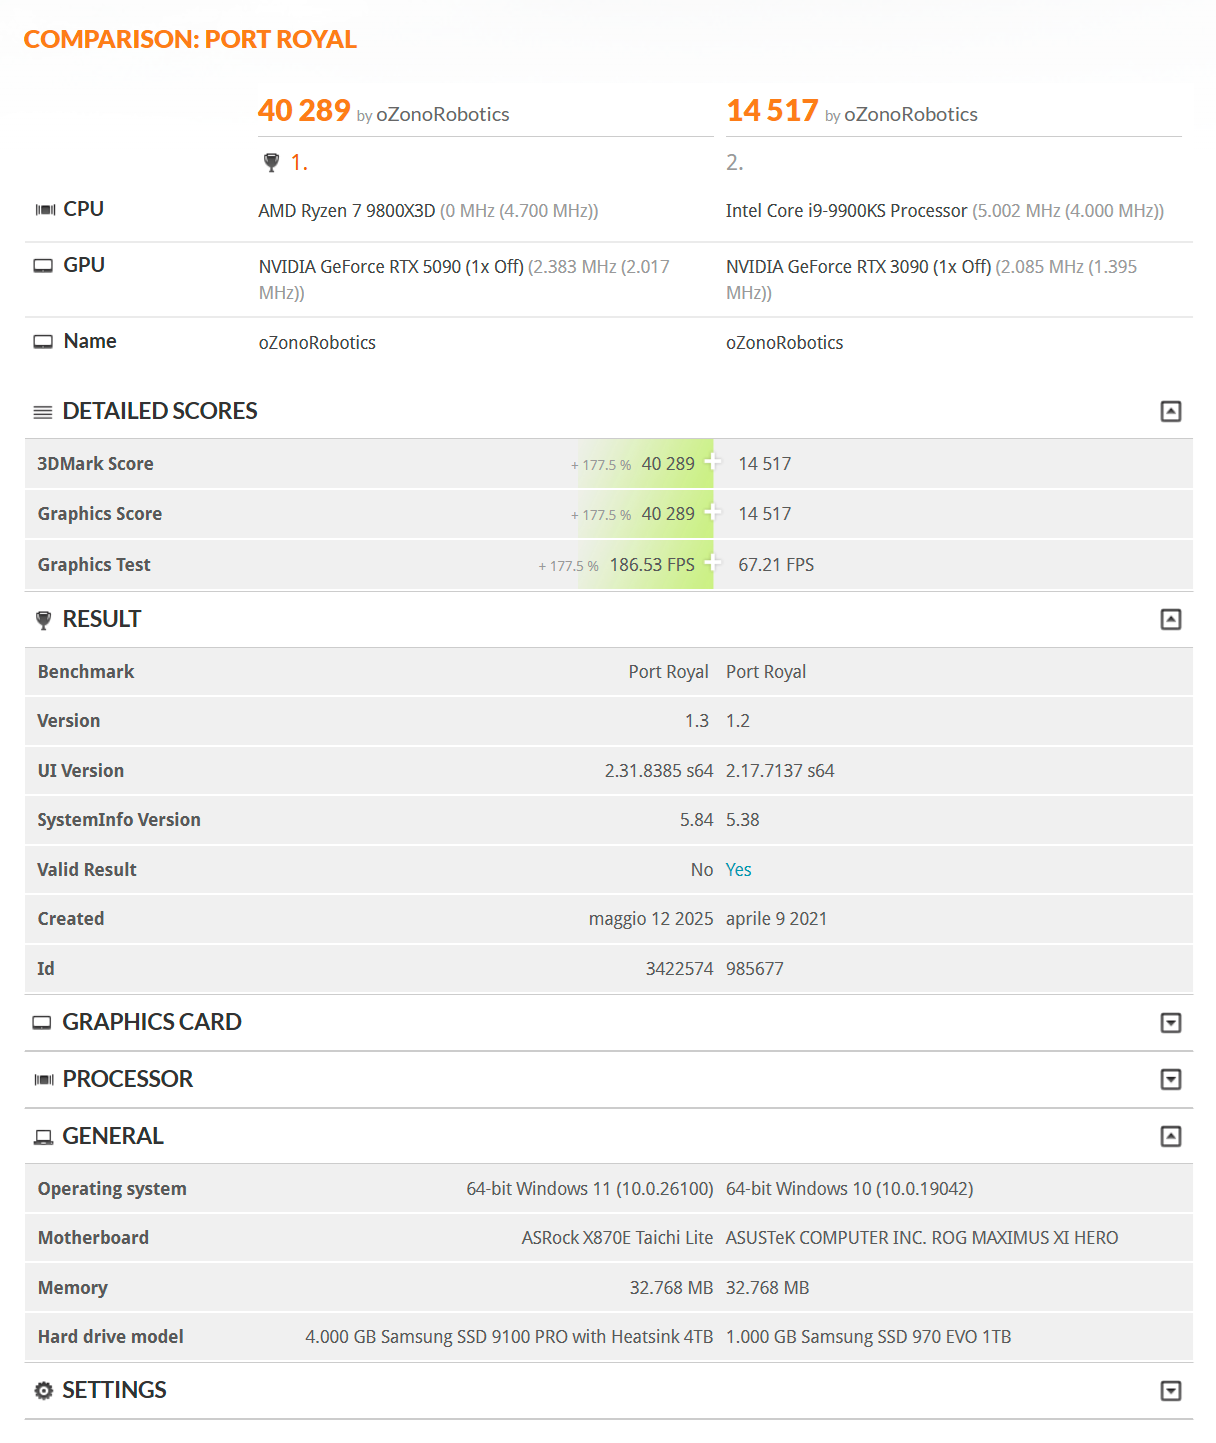
Task: Click the Settings gear icon
Action: coord(43,1391)
